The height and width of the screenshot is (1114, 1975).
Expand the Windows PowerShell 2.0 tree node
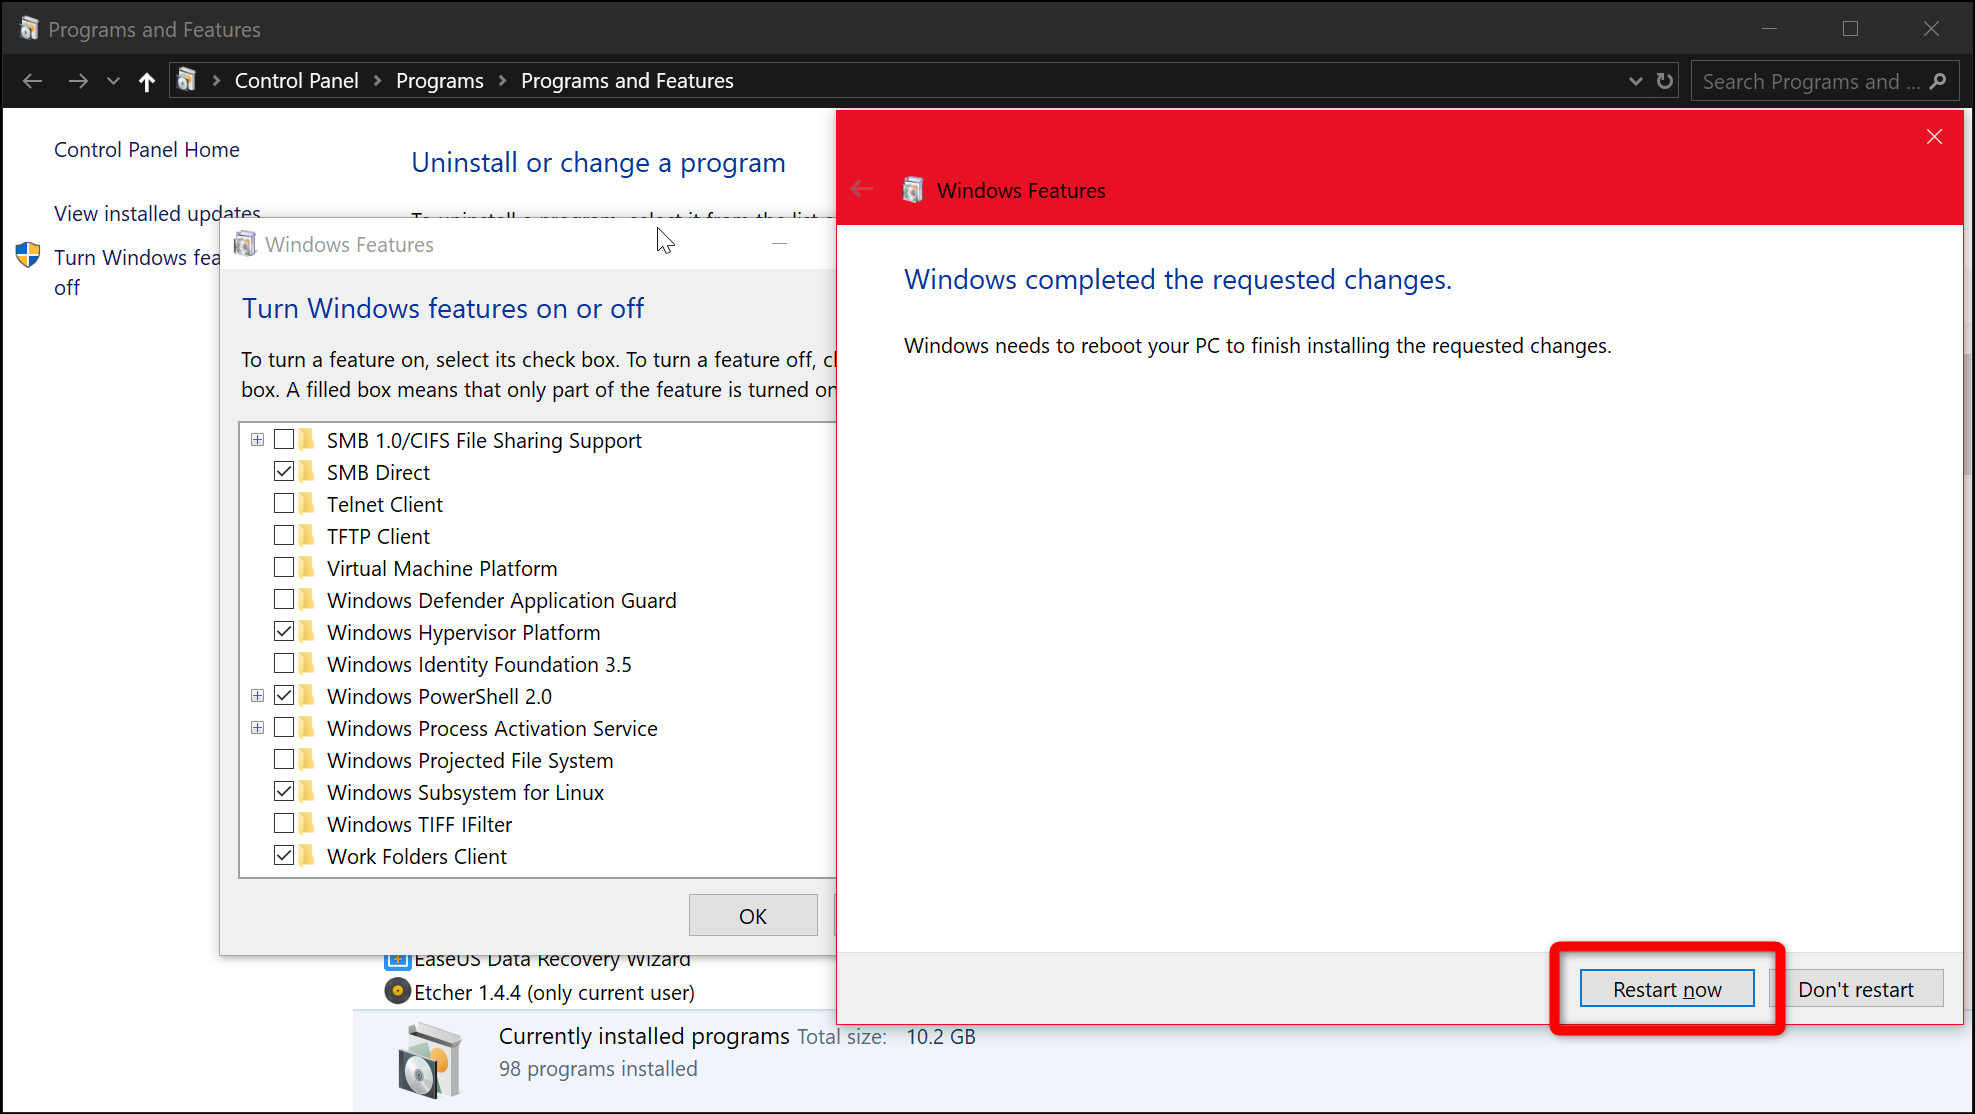[x=257, y=696]
